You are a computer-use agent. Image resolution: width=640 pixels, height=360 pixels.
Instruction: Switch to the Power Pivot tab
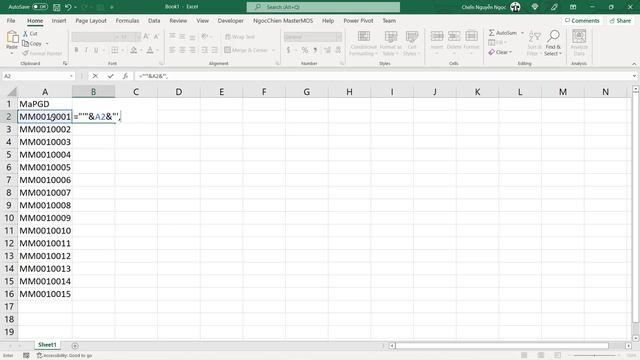(x=358, y=20)
